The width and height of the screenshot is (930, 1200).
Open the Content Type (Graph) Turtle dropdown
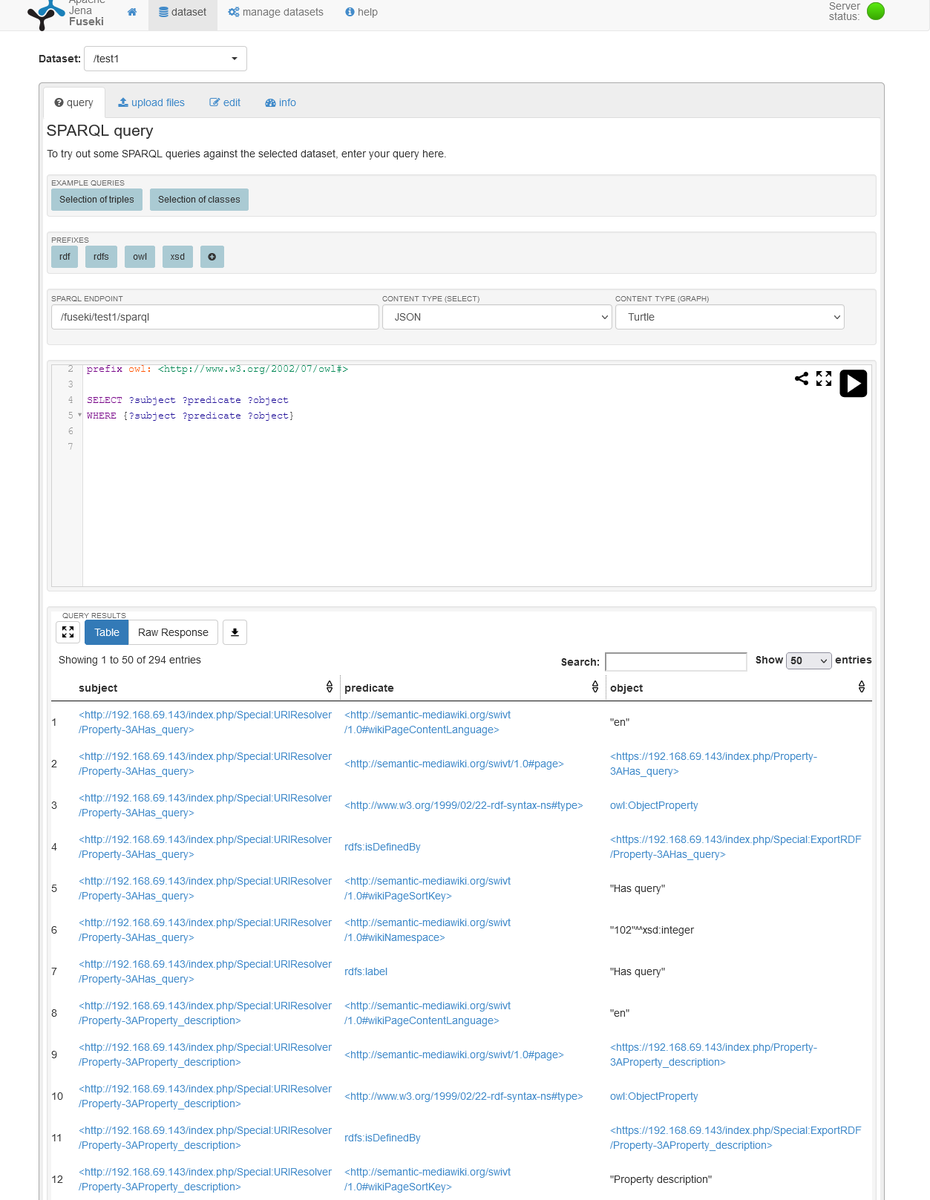[x=729, y=317]
